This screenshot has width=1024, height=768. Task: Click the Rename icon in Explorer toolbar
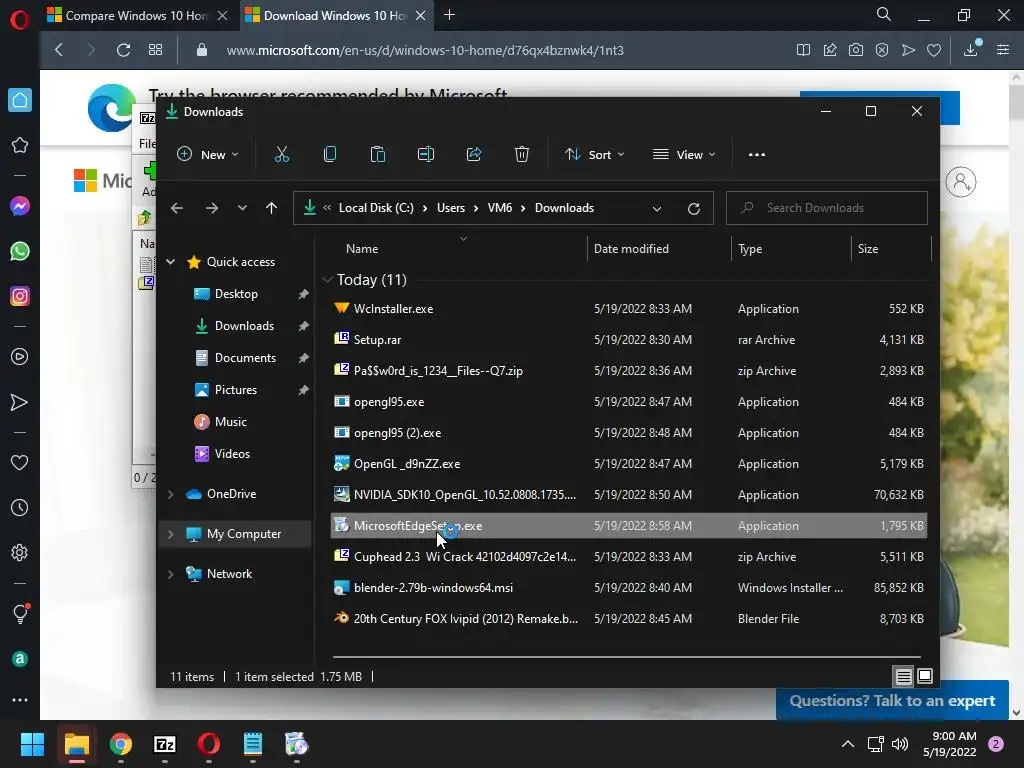[426, 155]
